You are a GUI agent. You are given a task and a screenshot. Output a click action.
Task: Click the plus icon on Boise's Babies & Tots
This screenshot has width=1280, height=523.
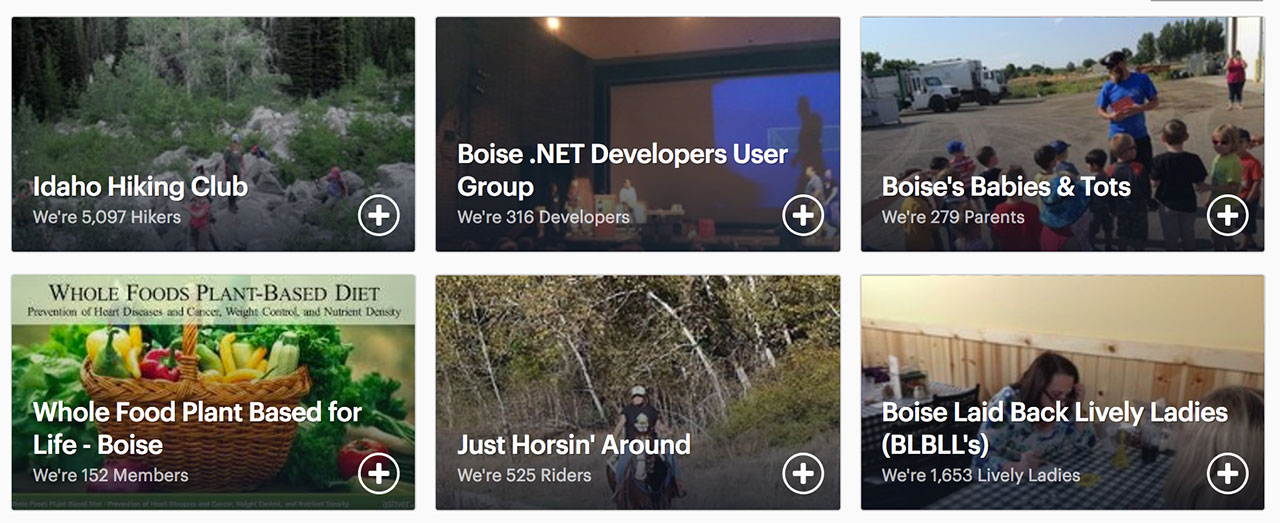tap(1227, 215)
